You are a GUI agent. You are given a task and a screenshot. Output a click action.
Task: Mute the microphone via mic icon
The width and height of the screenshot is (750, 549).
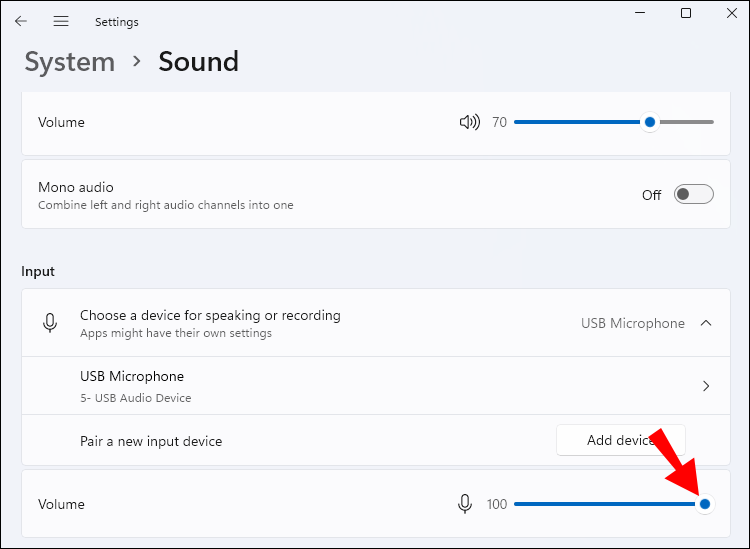[x=465, y=504]
